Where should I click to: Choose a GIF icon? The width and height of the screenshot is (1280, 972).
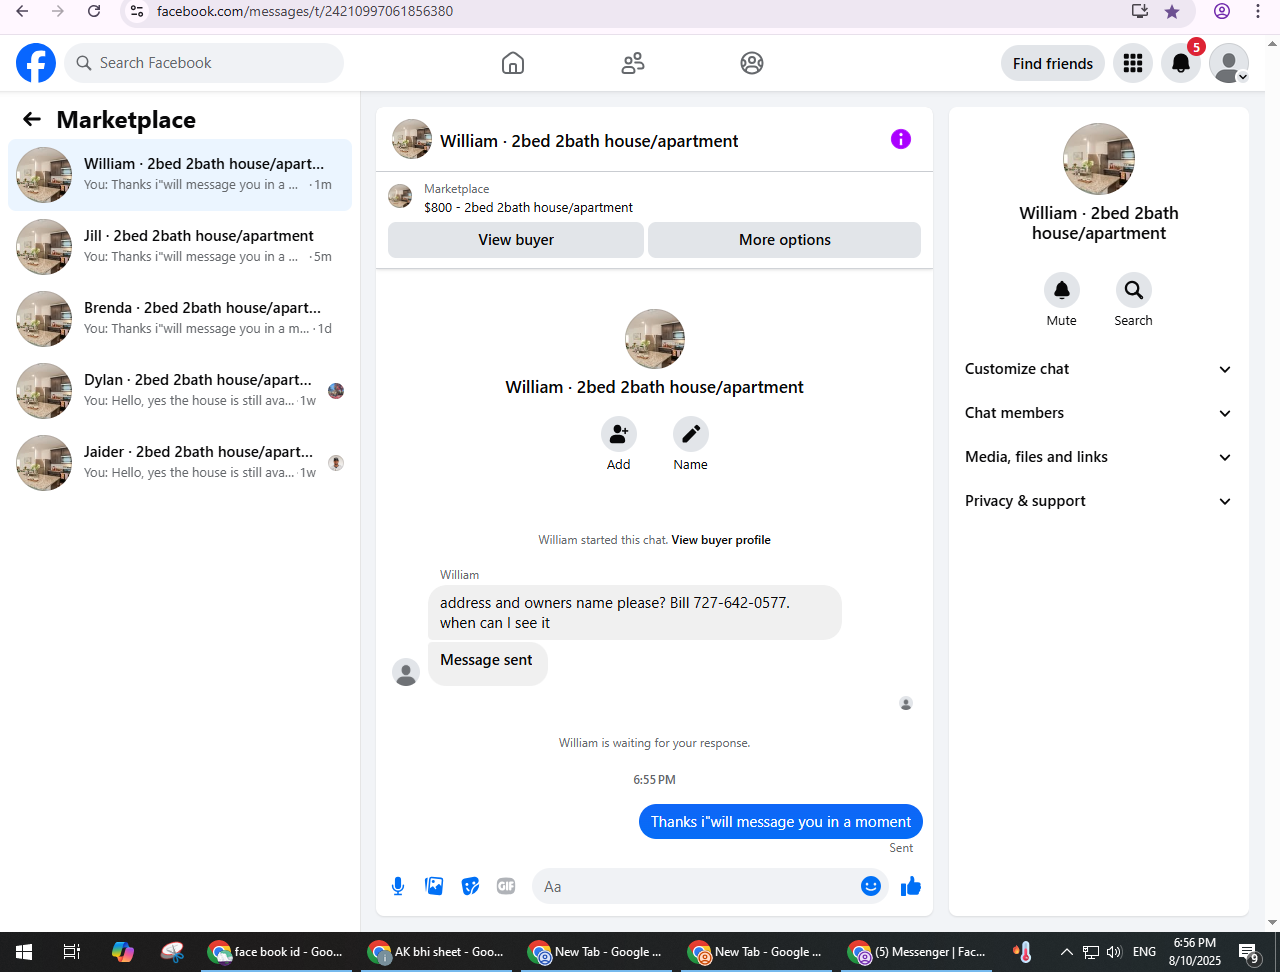506,886
